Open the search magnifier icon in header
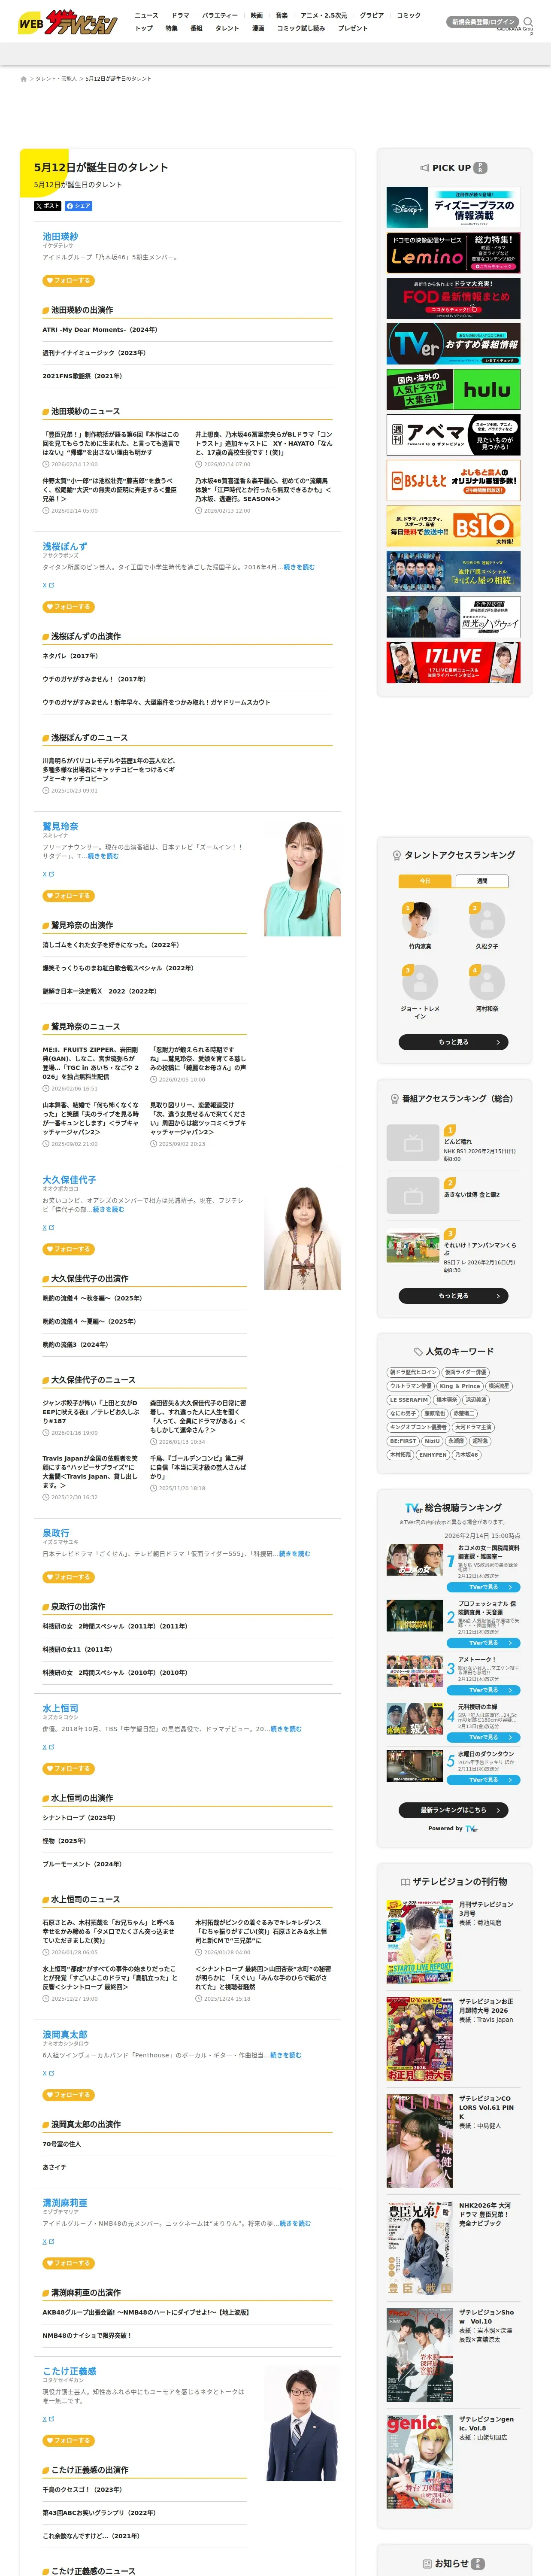The width and height of the screenshot is (551, 2576). [x=528, y=21]
